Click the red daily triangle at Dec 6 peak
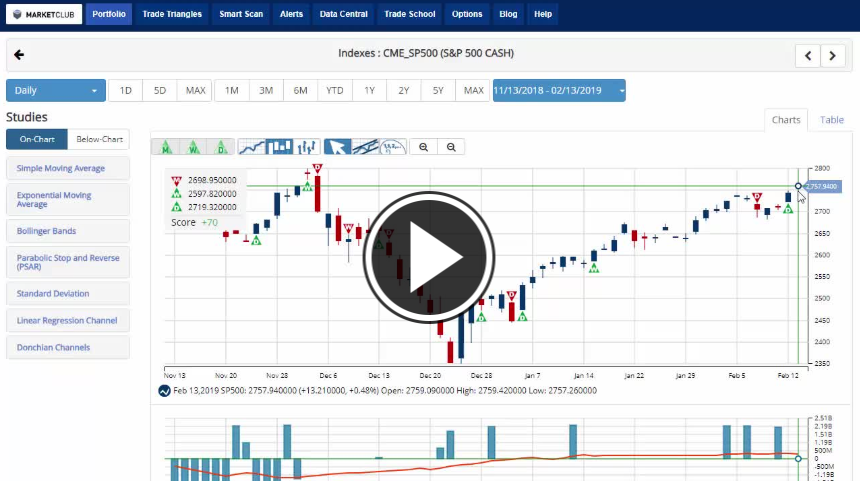Viewport: 860px width, 481px height. [x=318, y=168]
